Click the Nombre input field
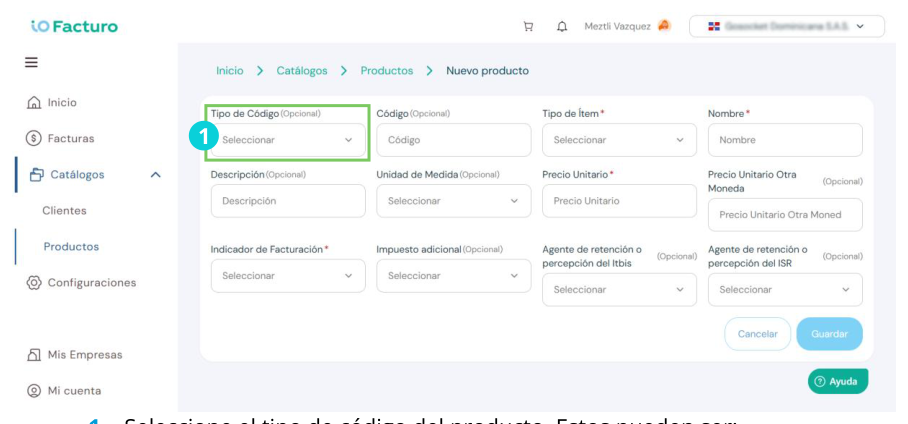Screen dimensions: 908x424 [785, 140]
